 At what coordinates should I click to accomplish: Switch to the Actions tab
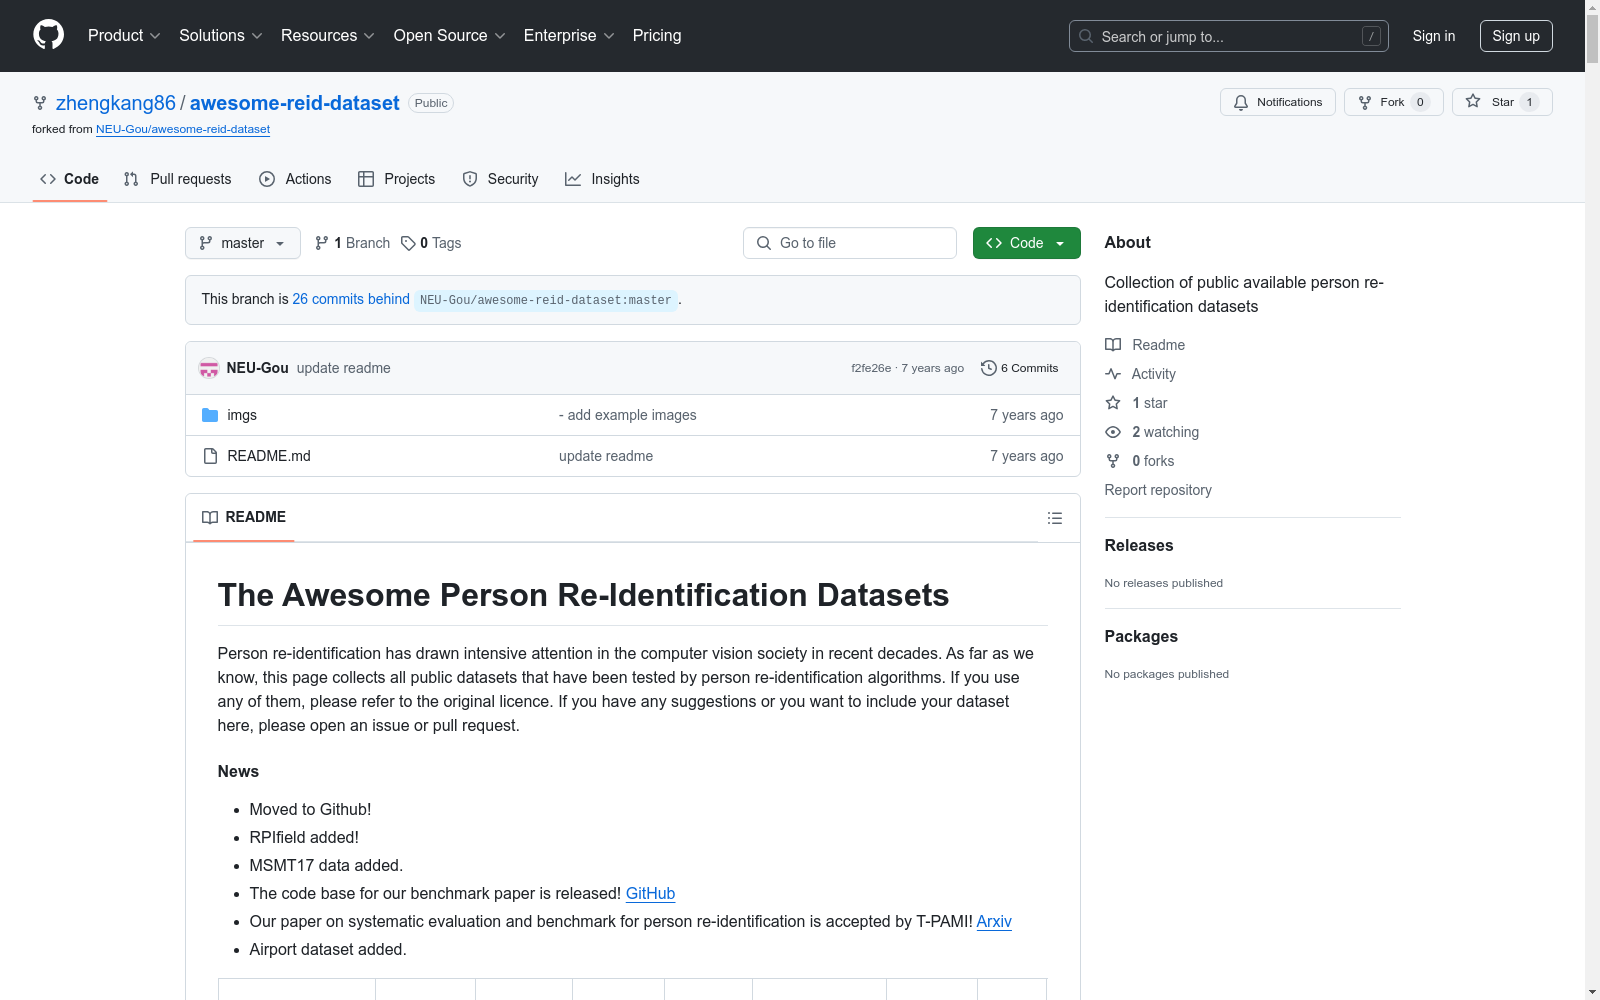click(x=295, y=179)
